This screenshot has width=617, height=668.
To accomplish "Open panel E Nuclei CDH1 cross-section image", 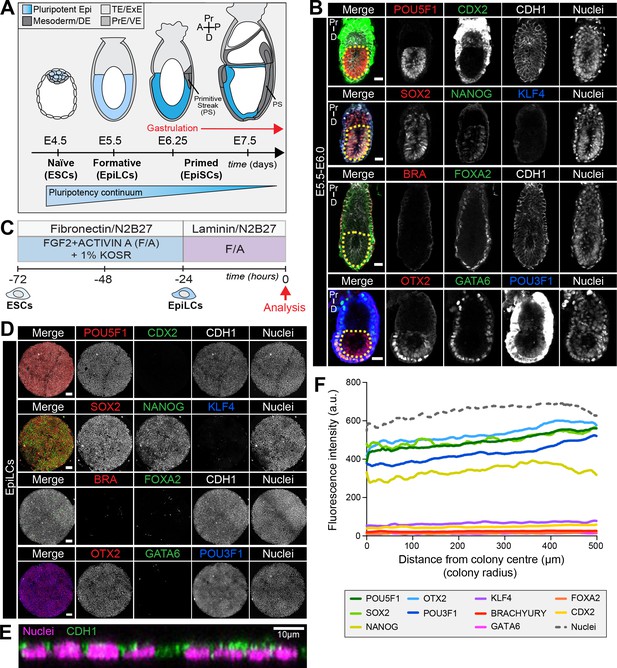I will click(x=162, y=646).
